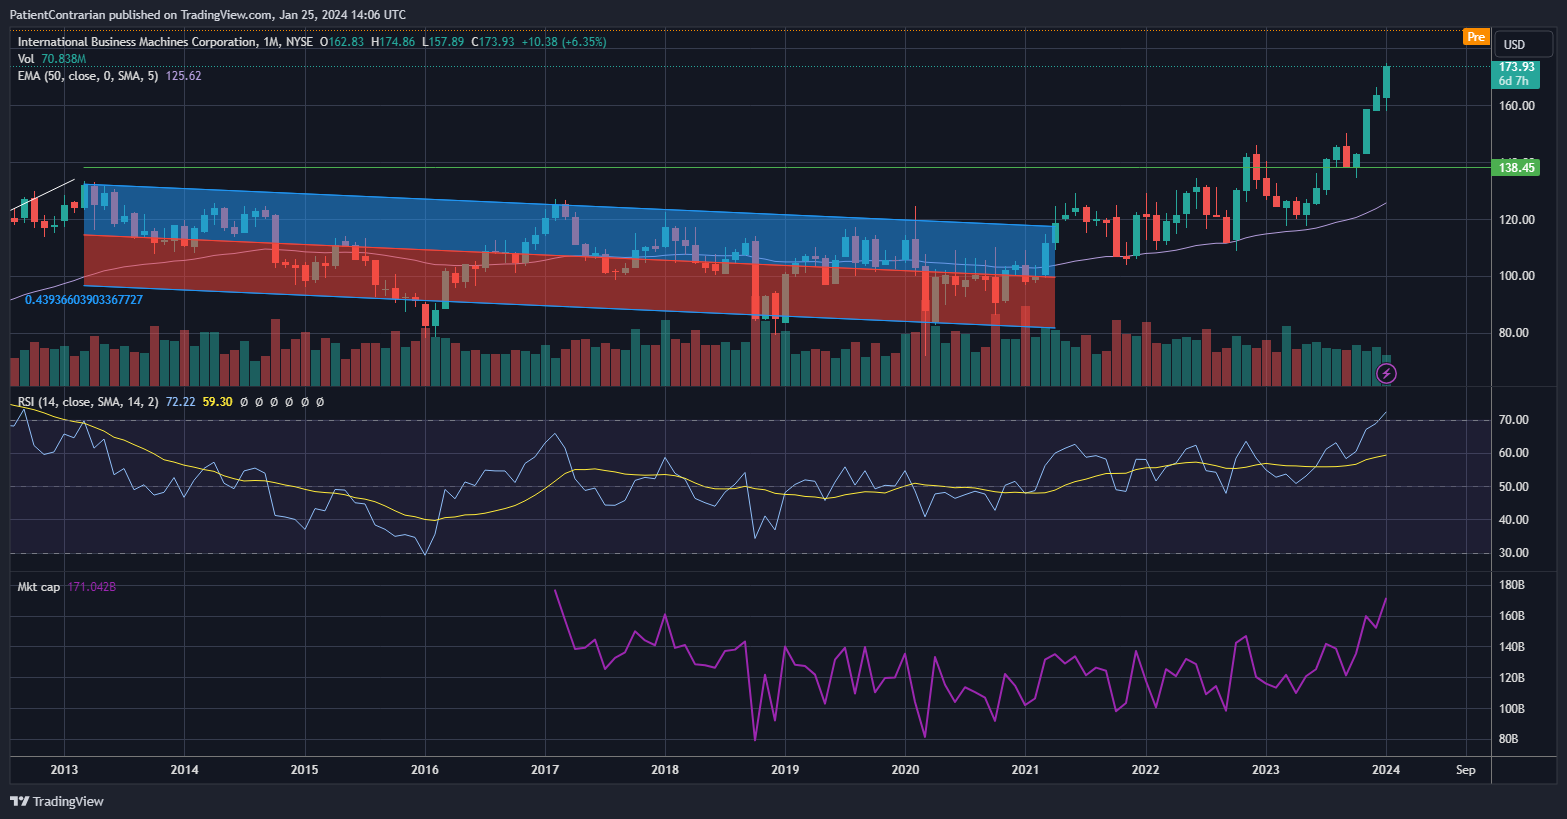This screenshot has height=819, width=1567.
Task: Select the RSI (14, close, SMA, 14, 2) legend
Action: point(88,402)
